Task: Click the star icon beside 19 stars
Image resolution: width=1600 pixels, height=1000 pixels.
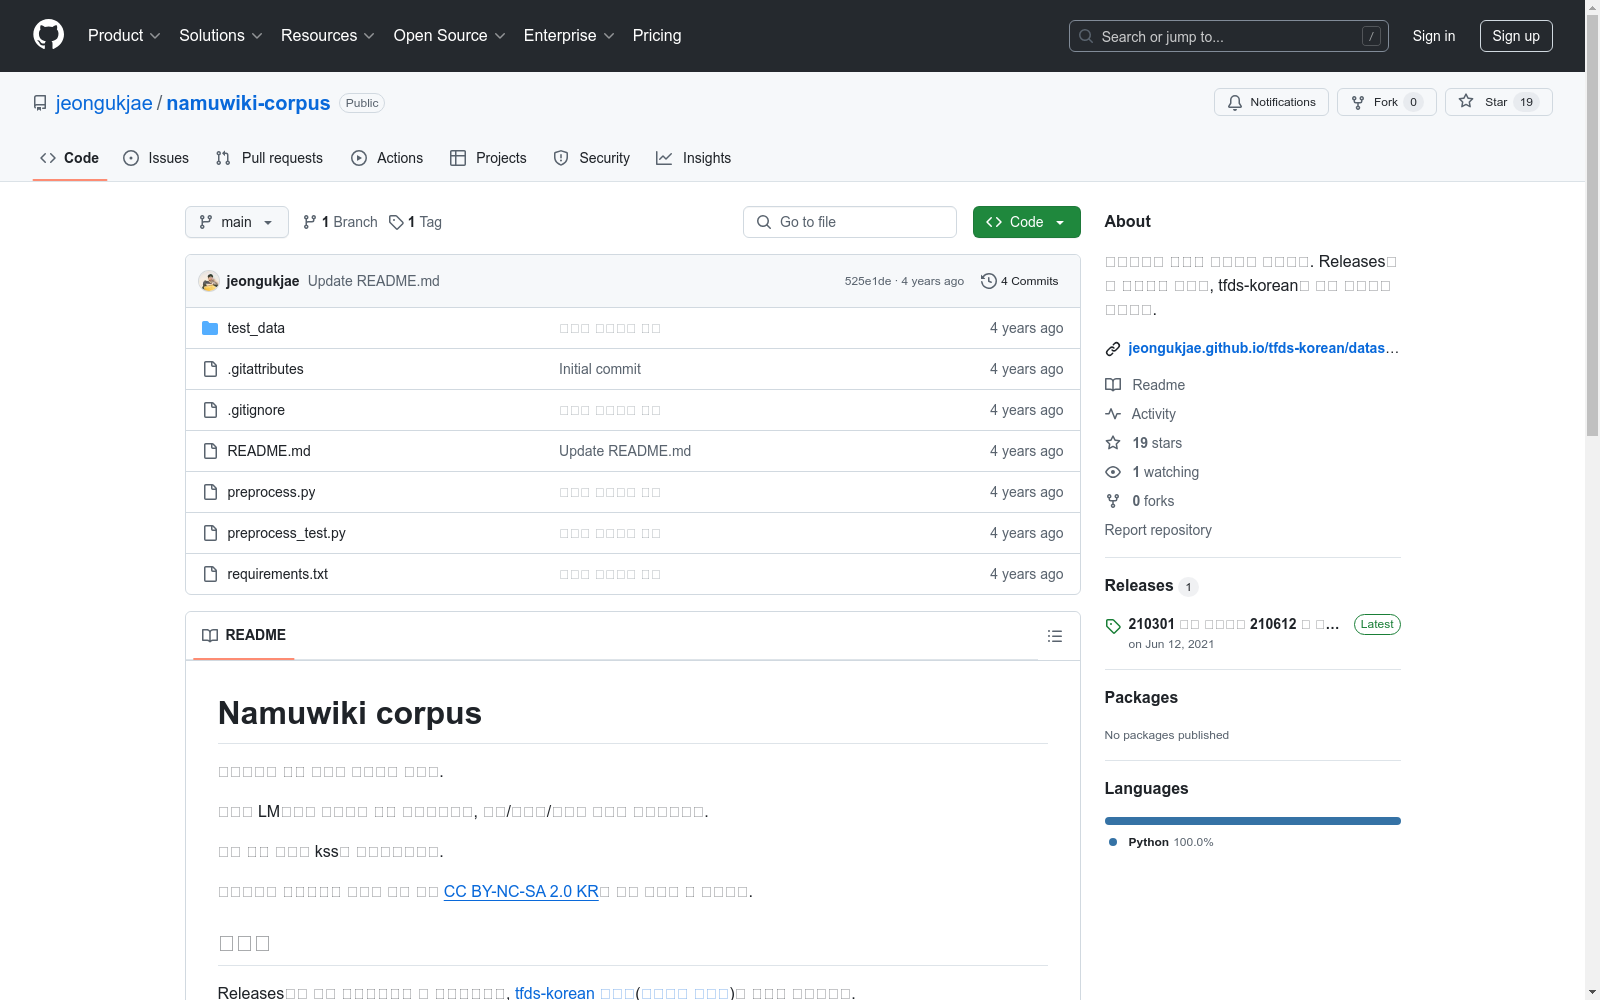Action: point(1113,443)
